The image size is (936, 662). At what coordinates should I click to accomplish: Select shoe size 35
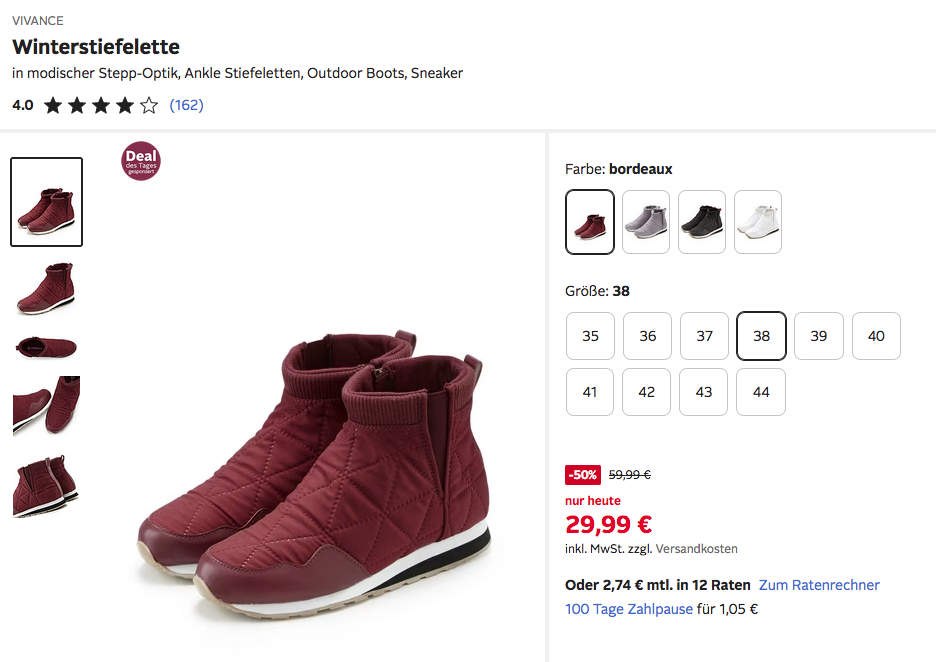tap(590, 336)
